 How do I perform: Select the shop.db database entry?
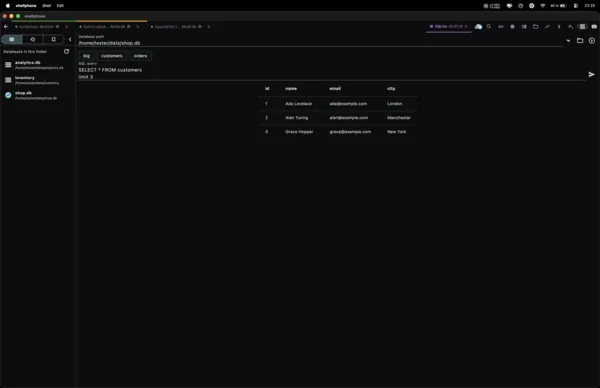click(39, 95)
